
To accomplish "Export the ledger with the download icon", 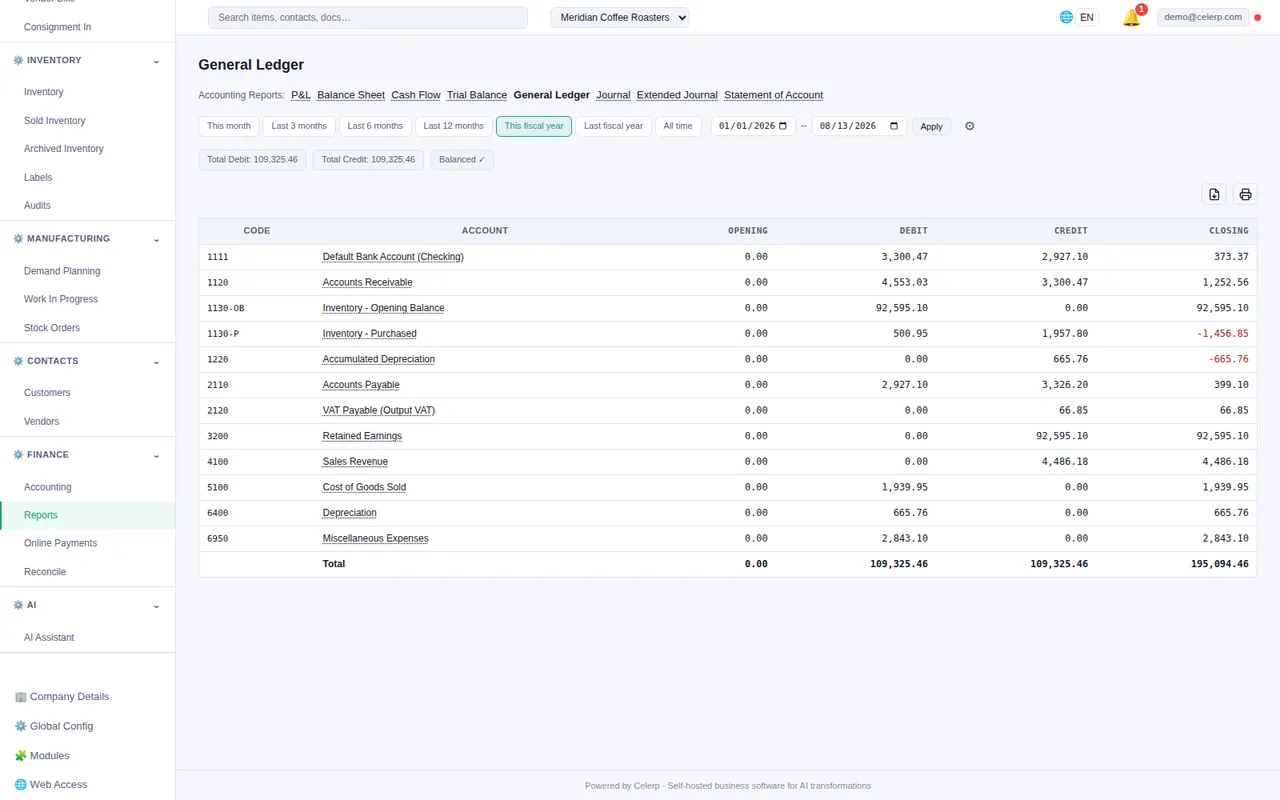I will coord(1214,194).
